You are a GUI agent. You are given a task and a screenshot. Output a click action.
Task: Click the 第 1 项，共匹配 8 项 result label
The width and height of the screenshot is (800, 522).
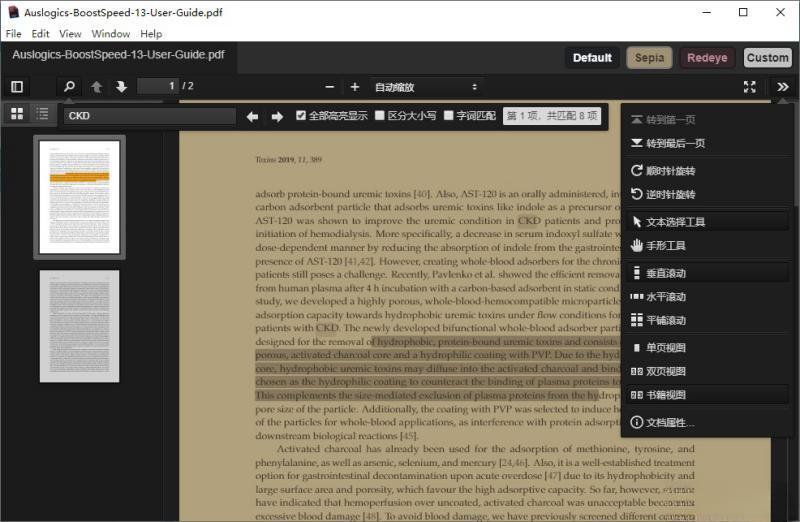(x=552, y=116)
